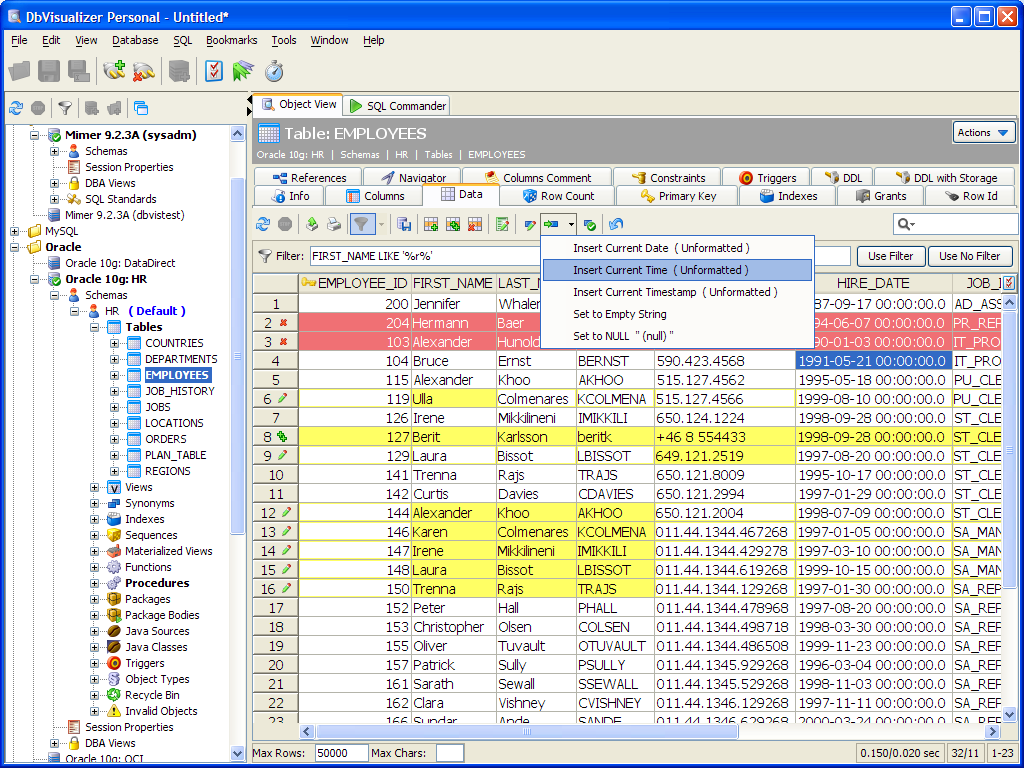Select row header number 4
The width and height of the screenshot is (1024, 768).
pyautogui.click(x=276, y=361)
